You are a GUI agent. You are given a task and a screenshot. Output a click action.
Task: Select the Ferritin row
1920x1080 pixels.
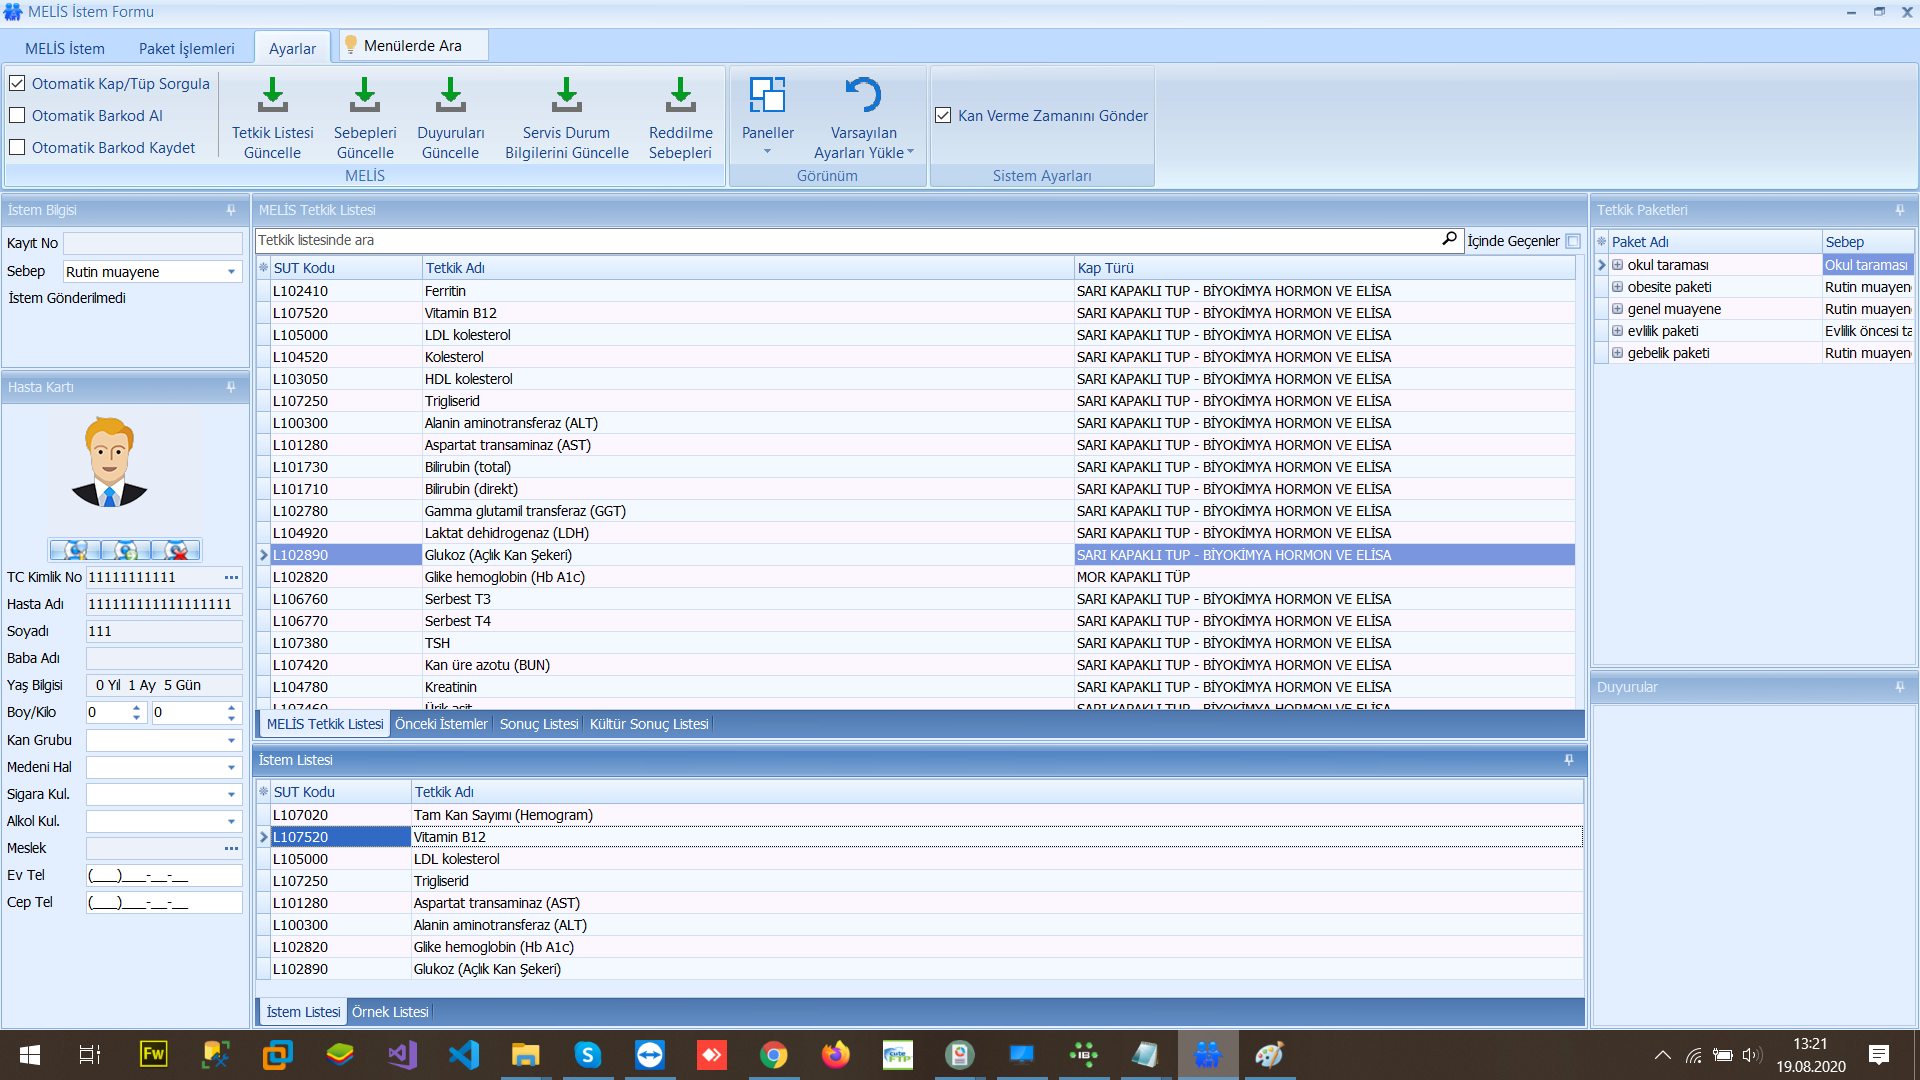coord(915,291)
